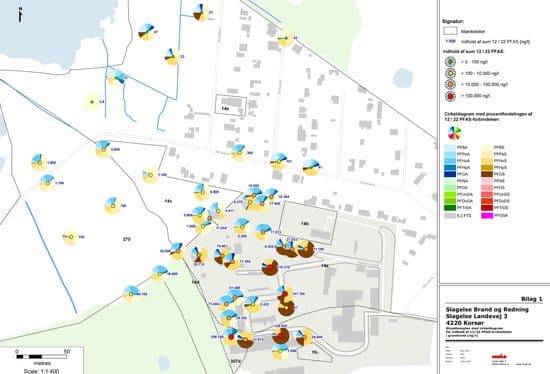Click the yellow 100 - 10.000 ng/l legend circle
Viewport: 550px width, 374px height.
tap(450, 73)
